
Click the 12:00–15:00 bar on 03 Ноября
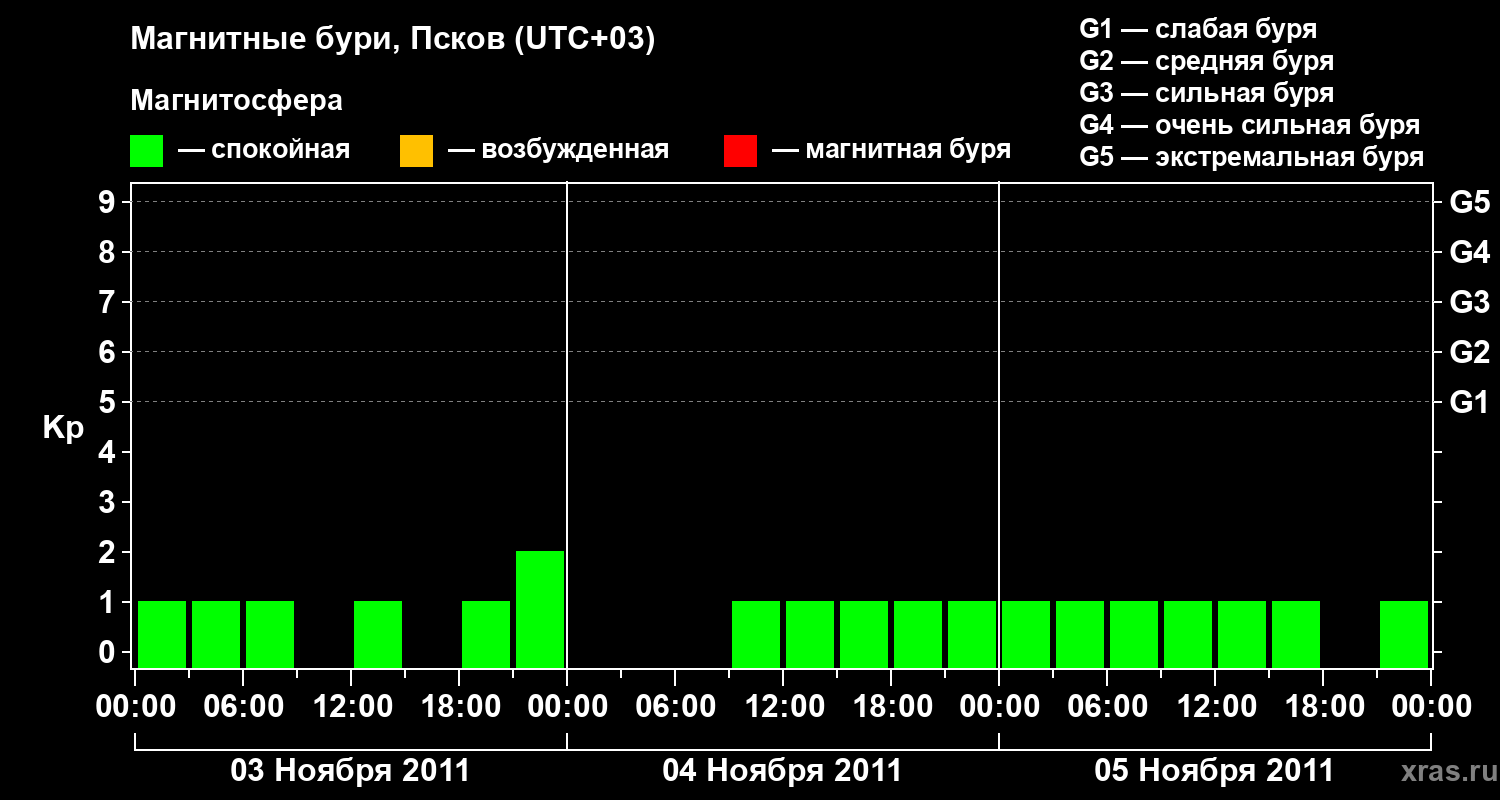tap(378, 634)
